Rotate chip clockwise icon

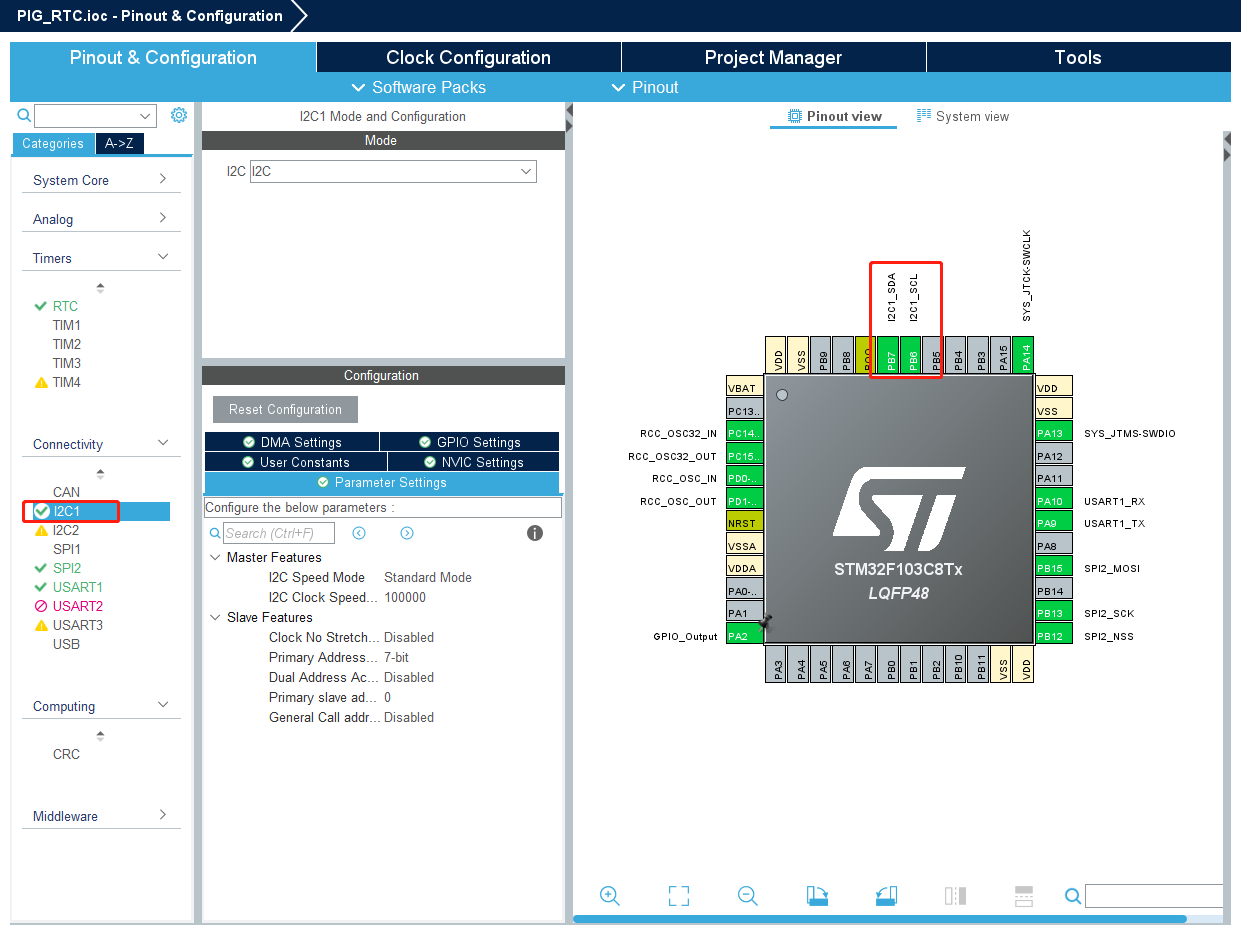tap(817, 896)
